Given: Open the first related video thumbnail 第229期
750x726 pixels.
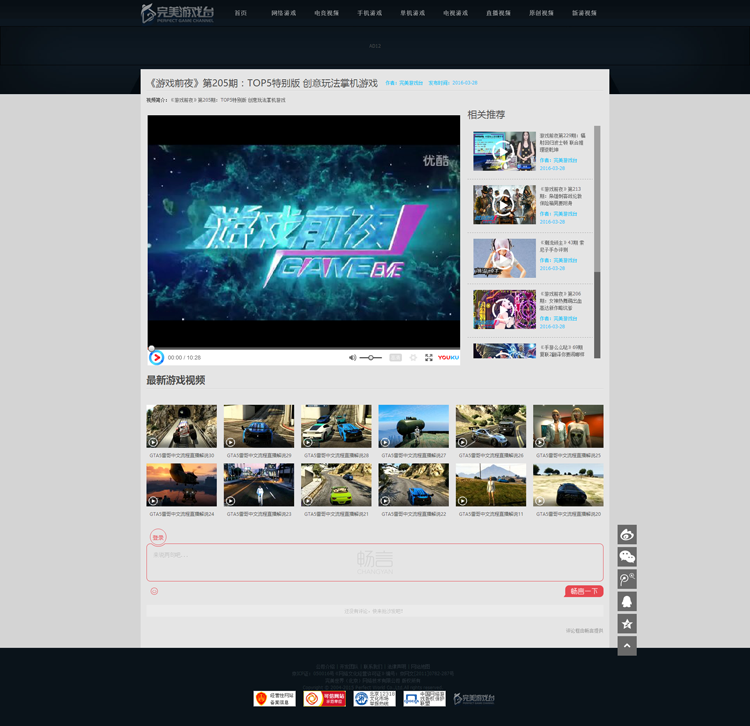Looking at the screenshot, I should tap(505, 151).
